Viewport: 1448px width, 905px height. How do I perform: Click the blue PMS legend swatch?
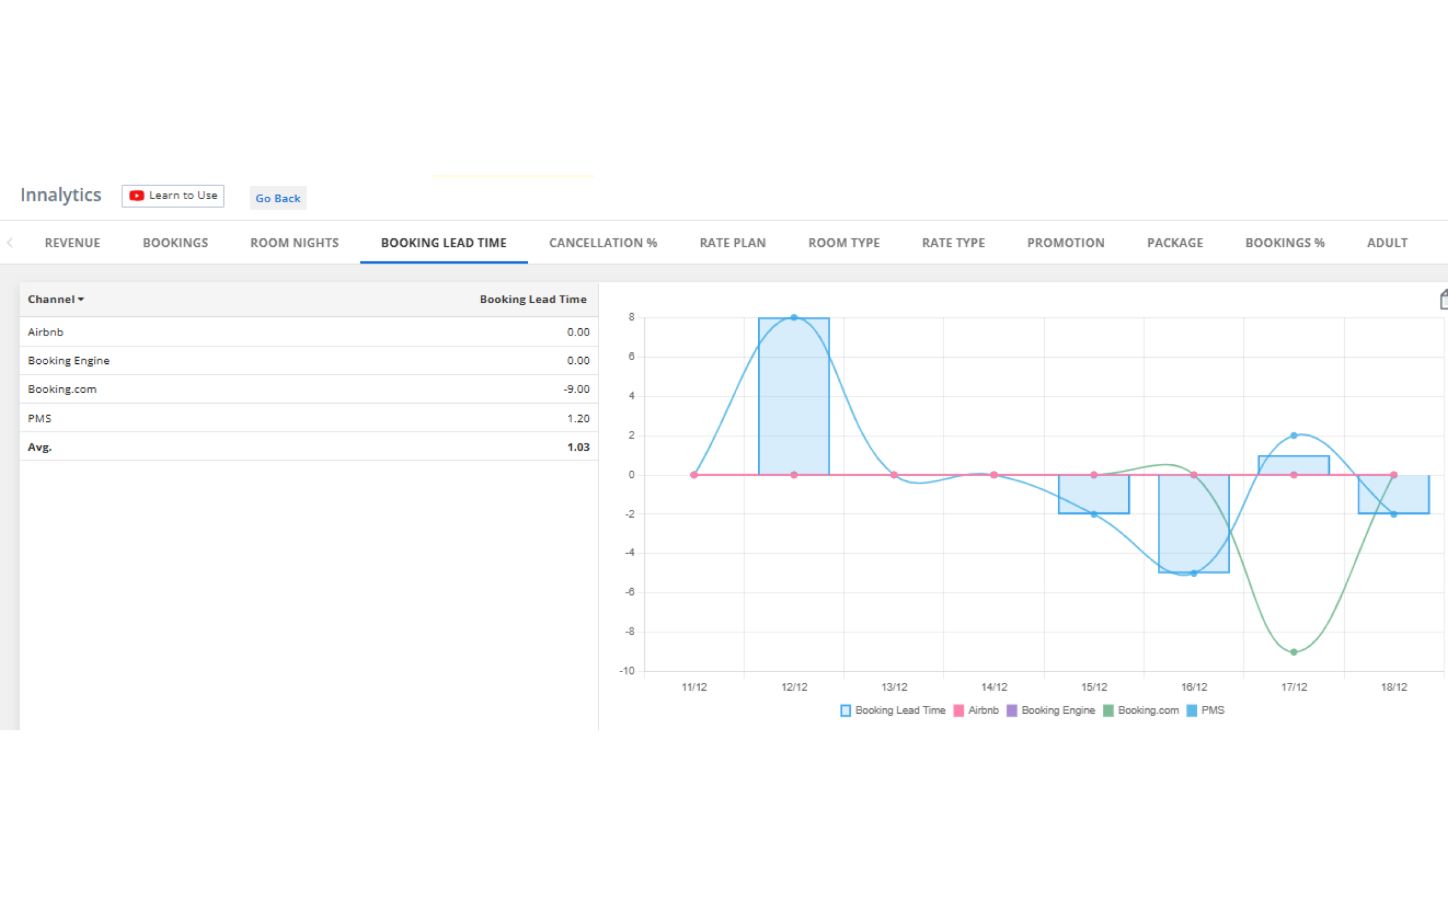point(1191,711)
